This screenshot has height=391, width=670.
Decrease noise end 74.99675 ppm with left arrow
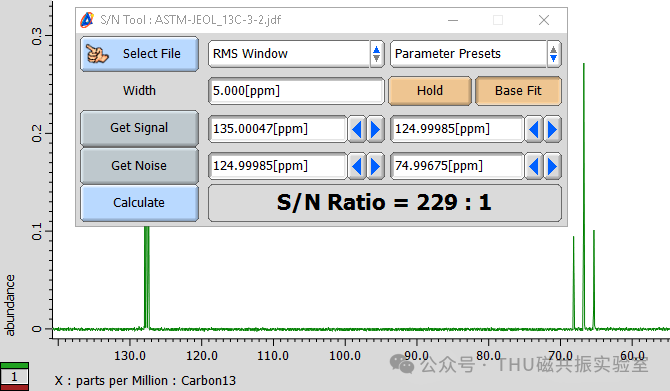tap(534, 166)
